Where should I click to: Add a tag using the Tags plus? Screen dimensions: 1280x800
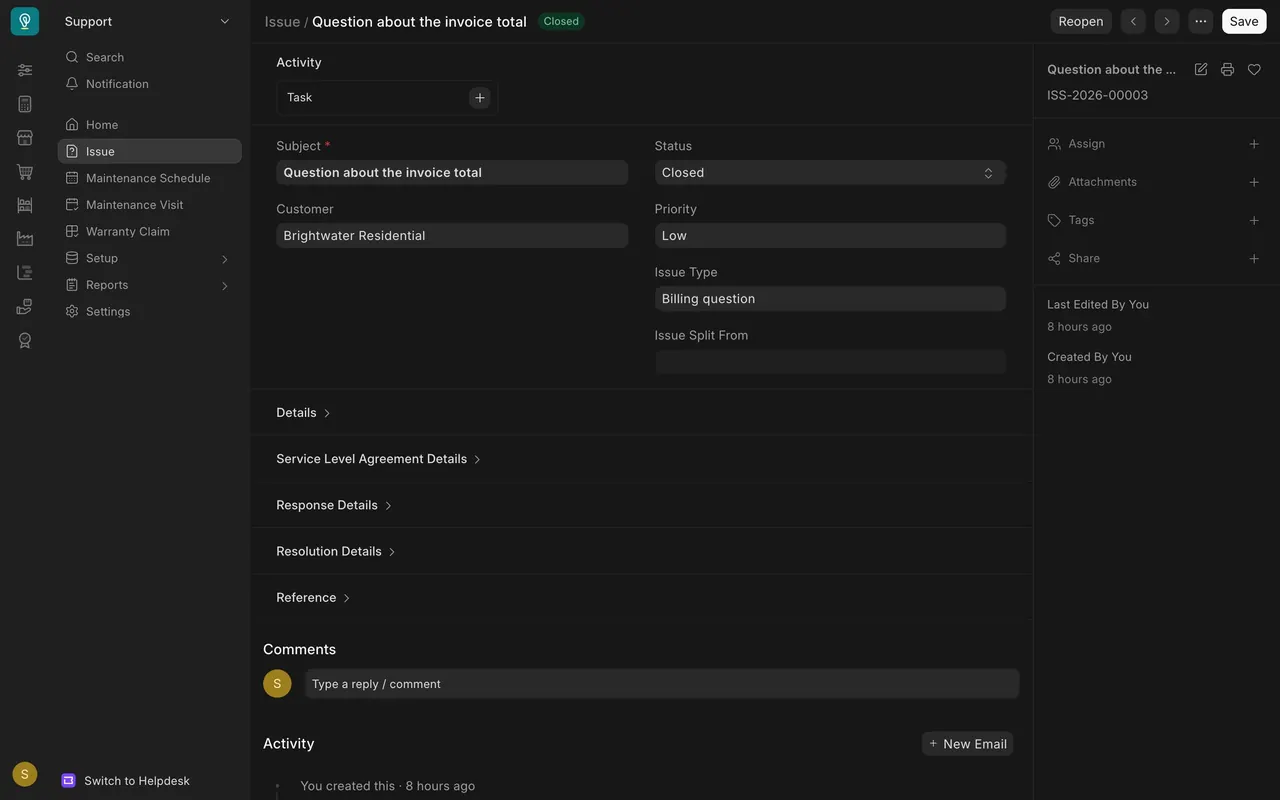pos(1254,220)
